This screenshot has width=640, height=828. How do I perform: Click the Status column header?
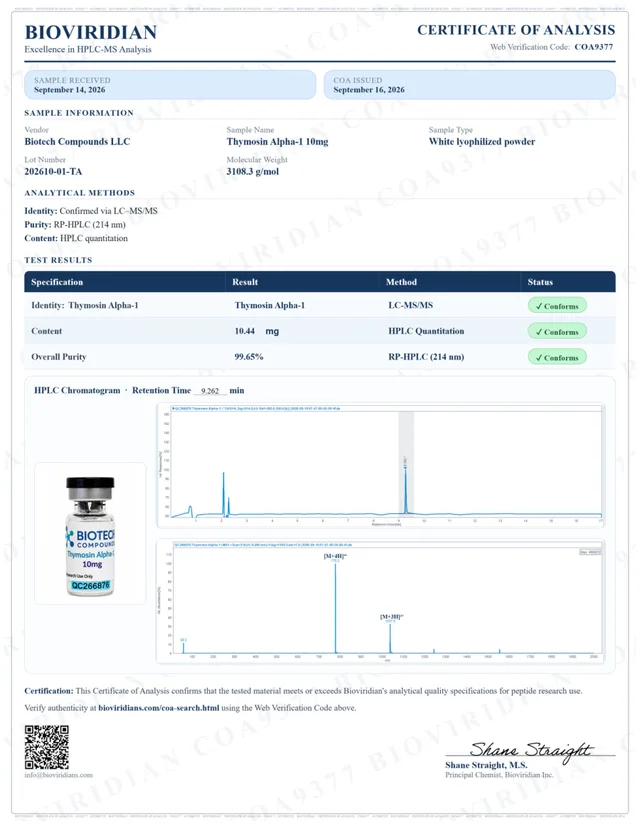pos(540,282)
